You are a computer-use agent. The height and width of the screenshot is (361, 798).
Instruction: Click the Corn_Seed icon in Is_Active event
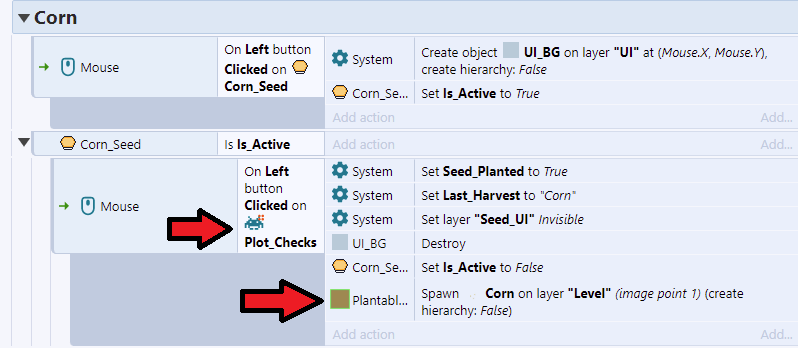coord(68,144)
